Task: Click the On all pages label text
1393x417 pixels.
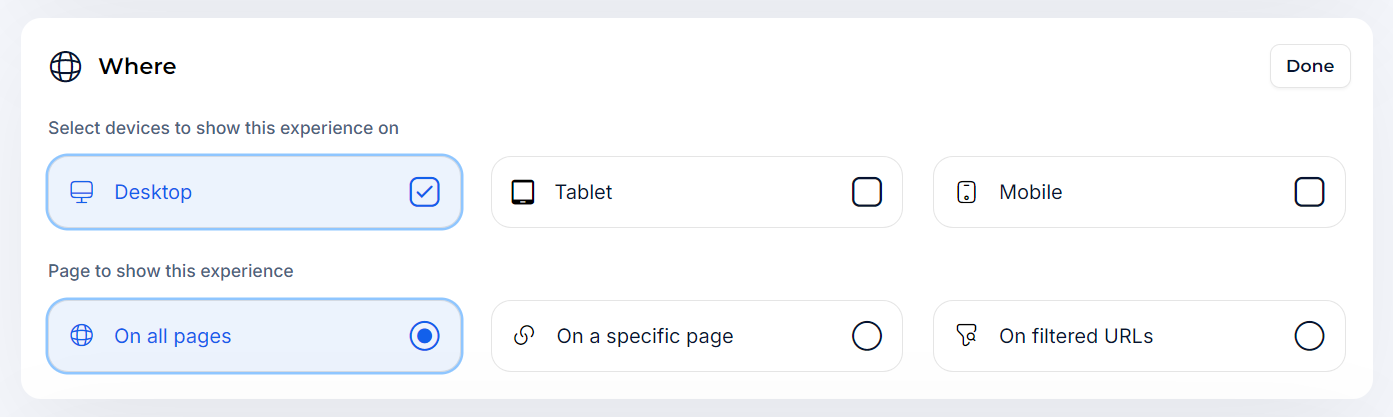Action: [x=172, y=336]
